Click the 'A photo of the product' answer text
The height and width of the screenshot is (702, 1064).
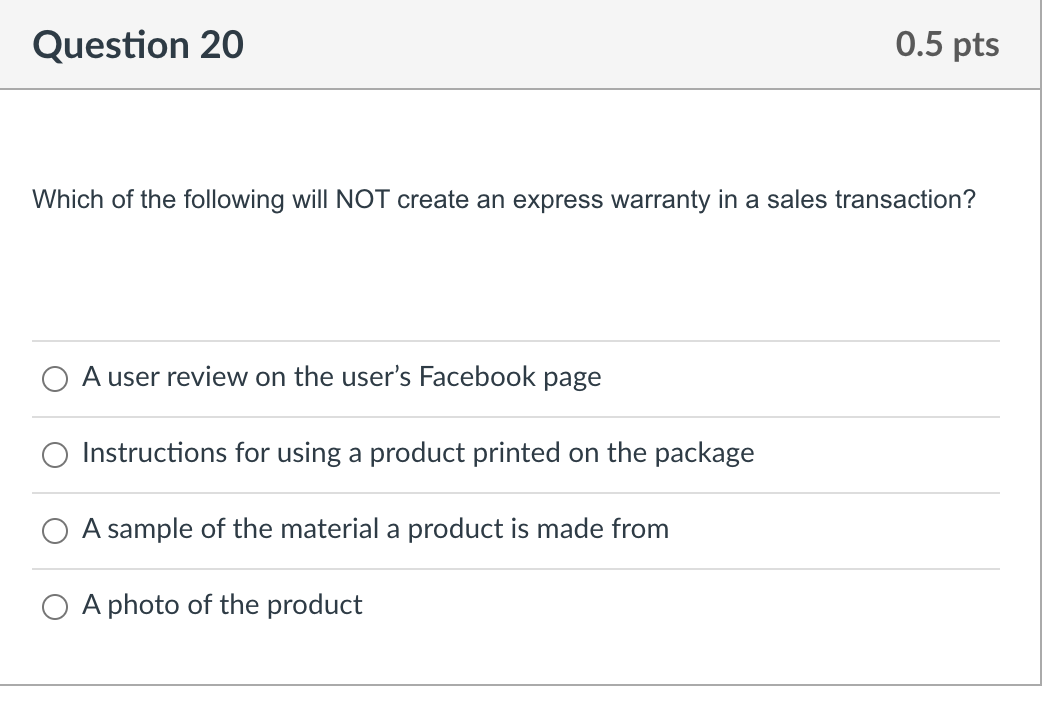point(222,605)
